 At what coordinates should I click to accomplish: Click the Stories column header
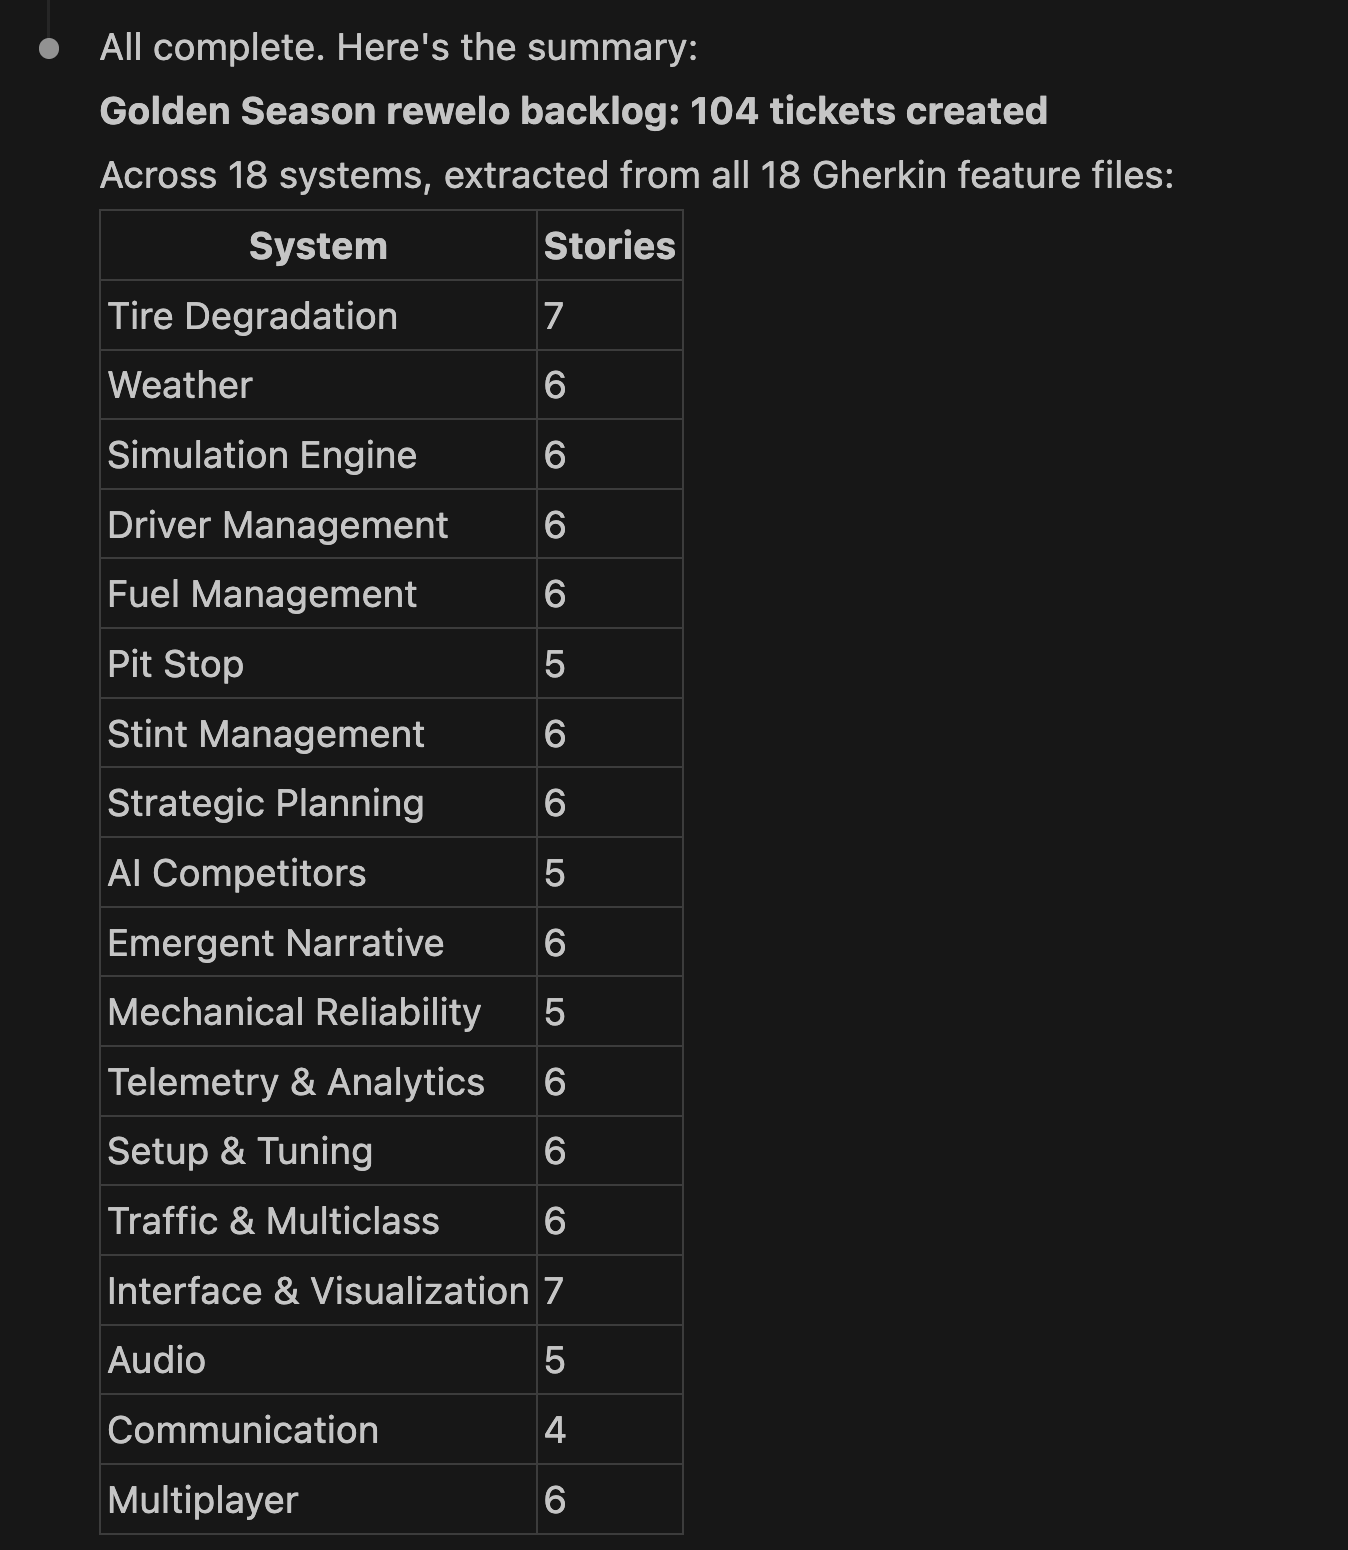coord(610,246)
